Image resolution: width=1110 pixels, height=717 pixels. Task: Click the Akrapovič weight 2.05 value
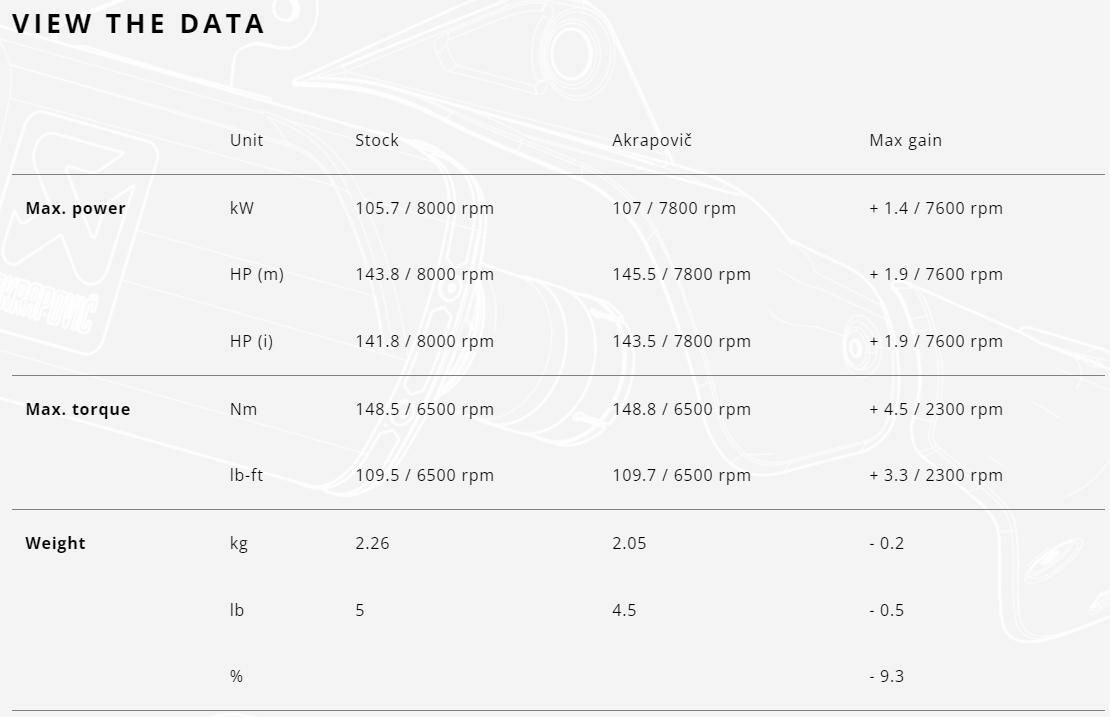(629, 543)
